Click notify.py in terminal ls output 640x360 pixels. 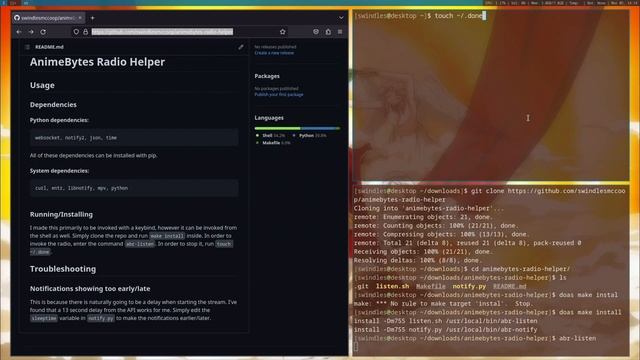pyautogui.click(x=469, y=287)
